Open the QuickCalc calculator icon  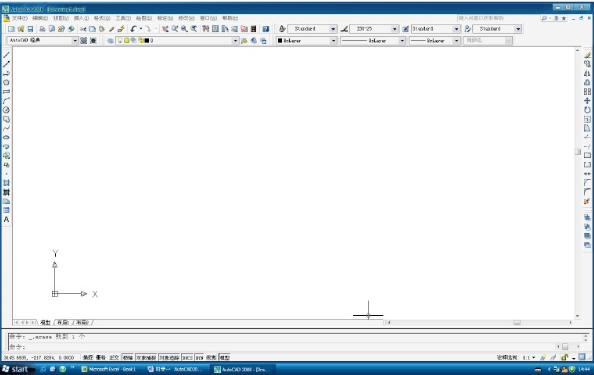coord(253,29)
